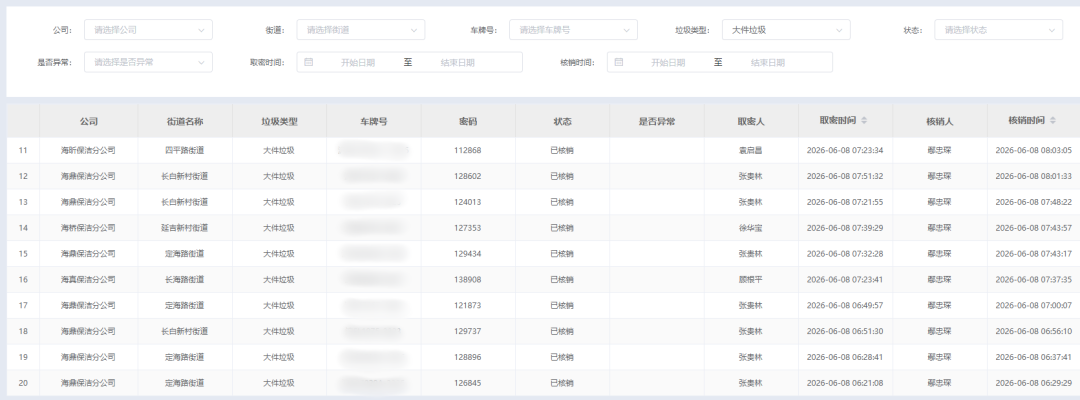Click the calendar icon in 核销时间 range
Viewport: 1080px width, 400px height.
click(619, 62)
